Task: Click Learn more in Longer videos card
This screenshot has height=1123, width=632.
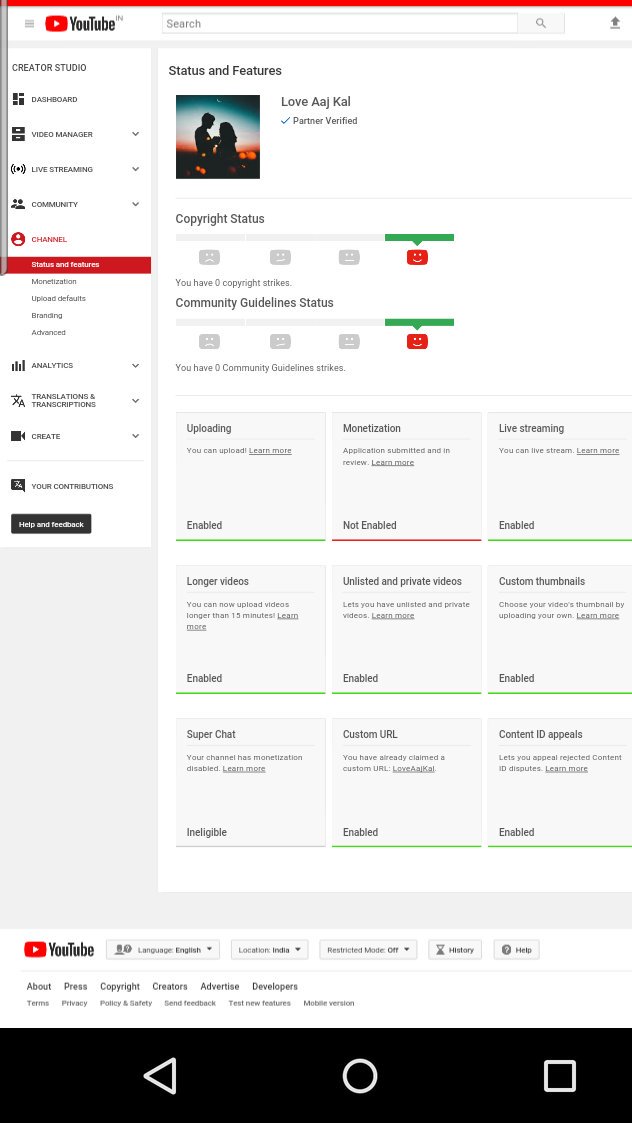Action: pos(287,616)
